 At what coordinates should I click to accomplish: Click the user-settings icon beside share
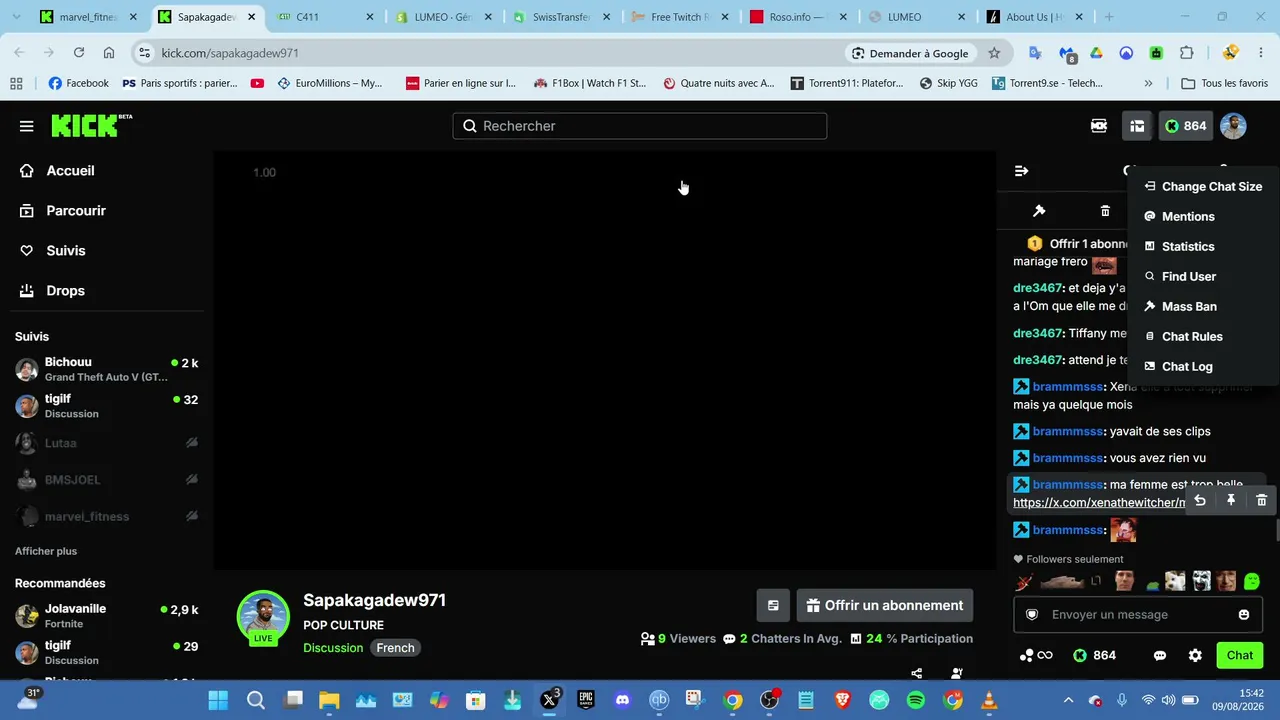pos(957,674)
